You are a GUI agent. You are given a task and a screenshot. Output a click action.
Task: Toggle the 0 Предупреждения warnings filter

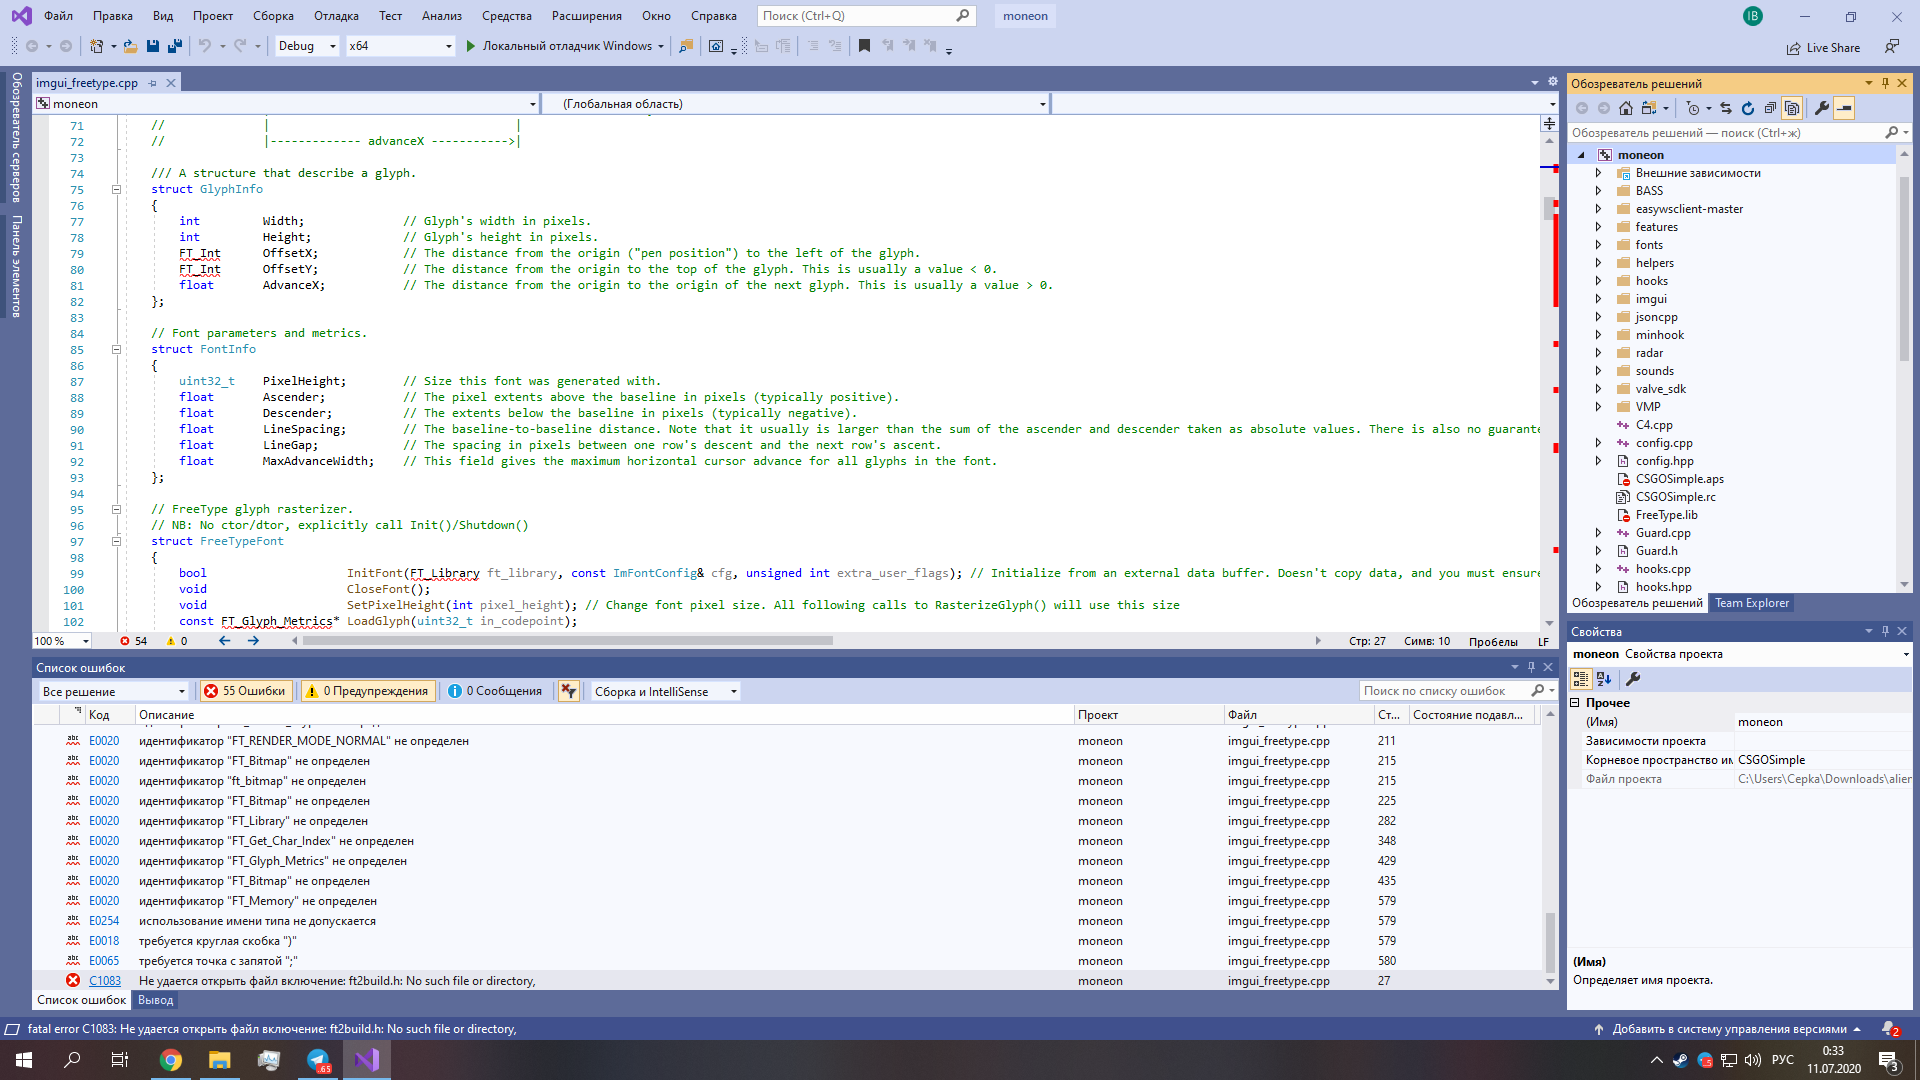368,691
